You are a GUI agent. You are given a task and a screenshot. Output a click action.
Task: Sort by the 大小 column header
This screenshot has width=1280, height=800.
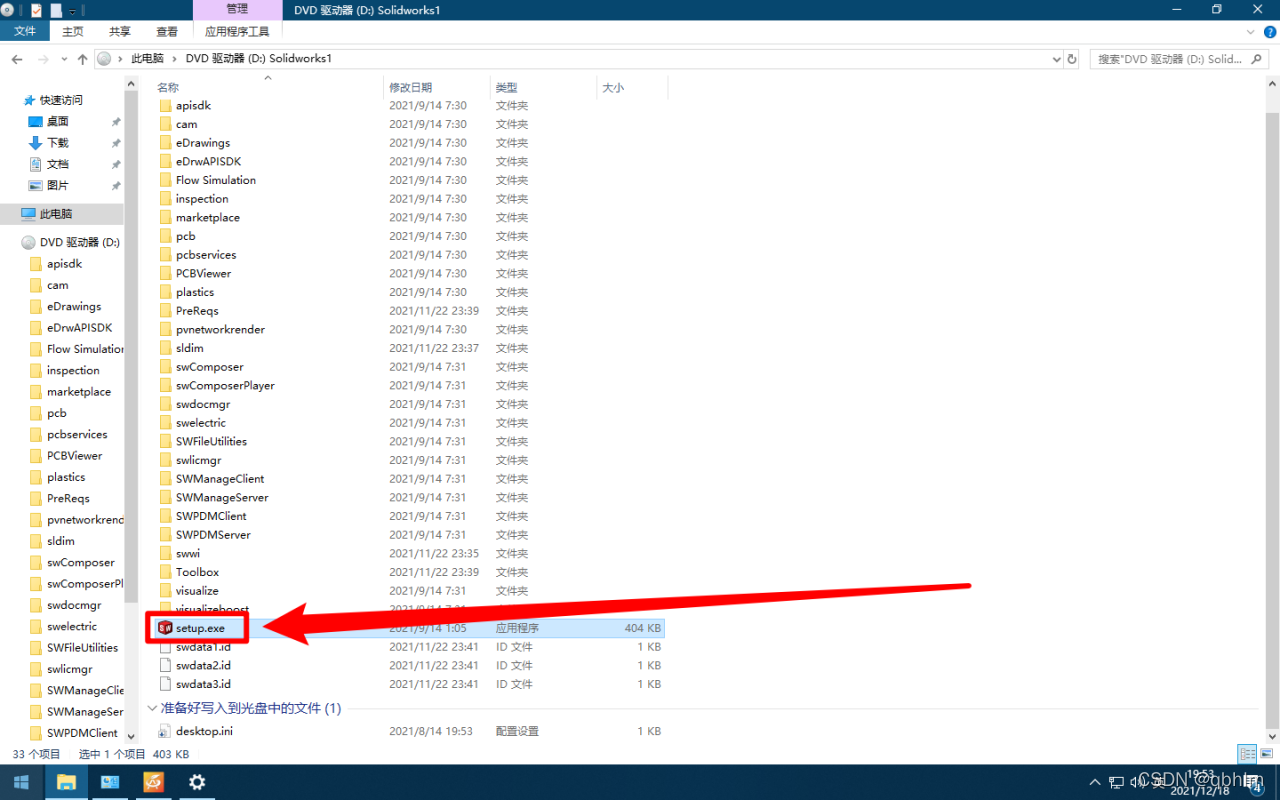[613, 88]
